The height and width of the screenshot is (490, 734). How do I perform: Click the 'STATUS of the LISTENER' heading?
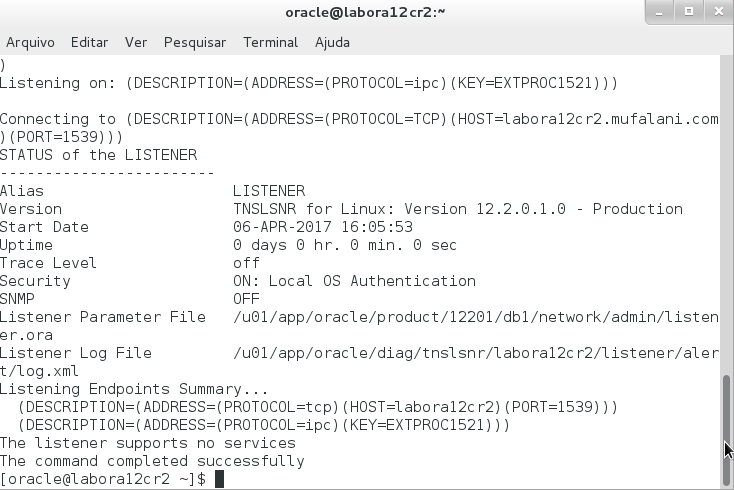tap(99, 155)
